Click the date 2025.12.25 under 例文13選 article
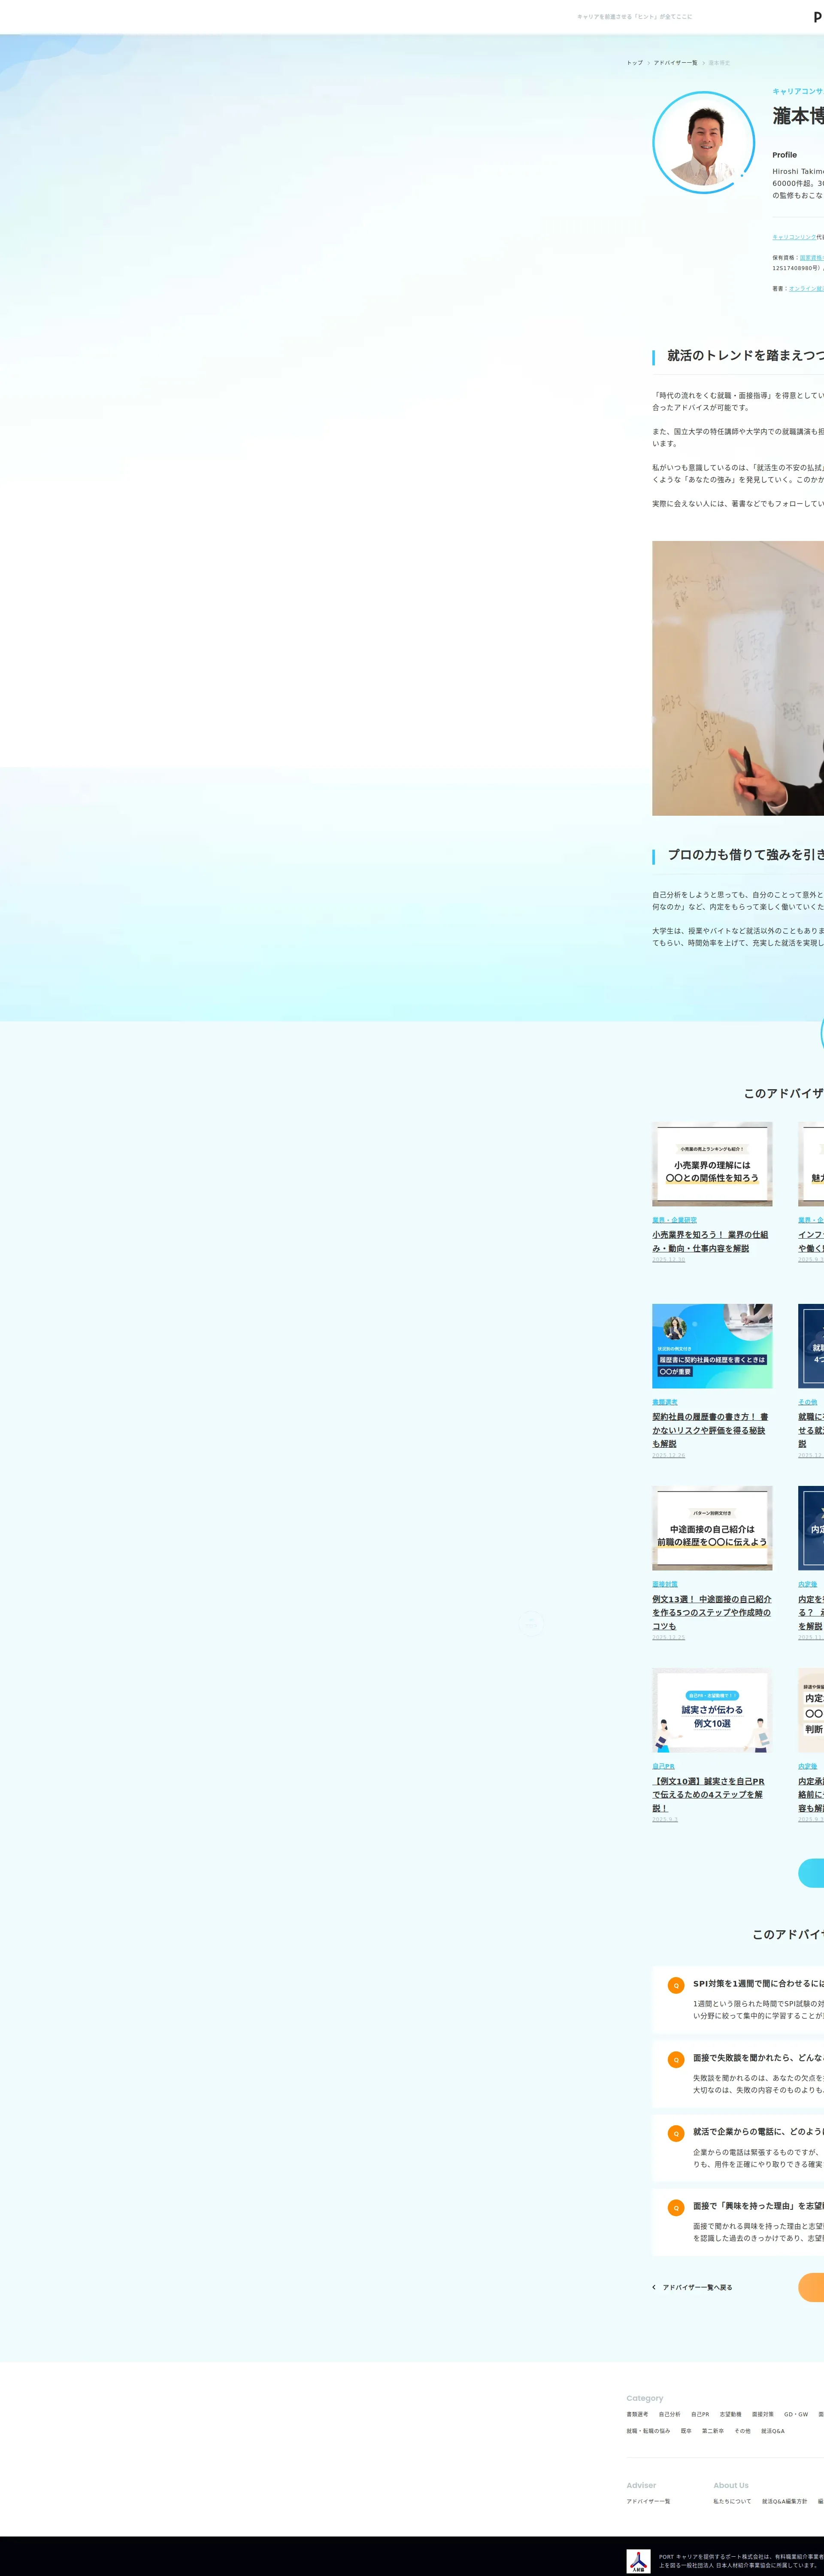The height and width of the screenshot is (2576, 824). pyautogui.click(x=668, y=1637)
